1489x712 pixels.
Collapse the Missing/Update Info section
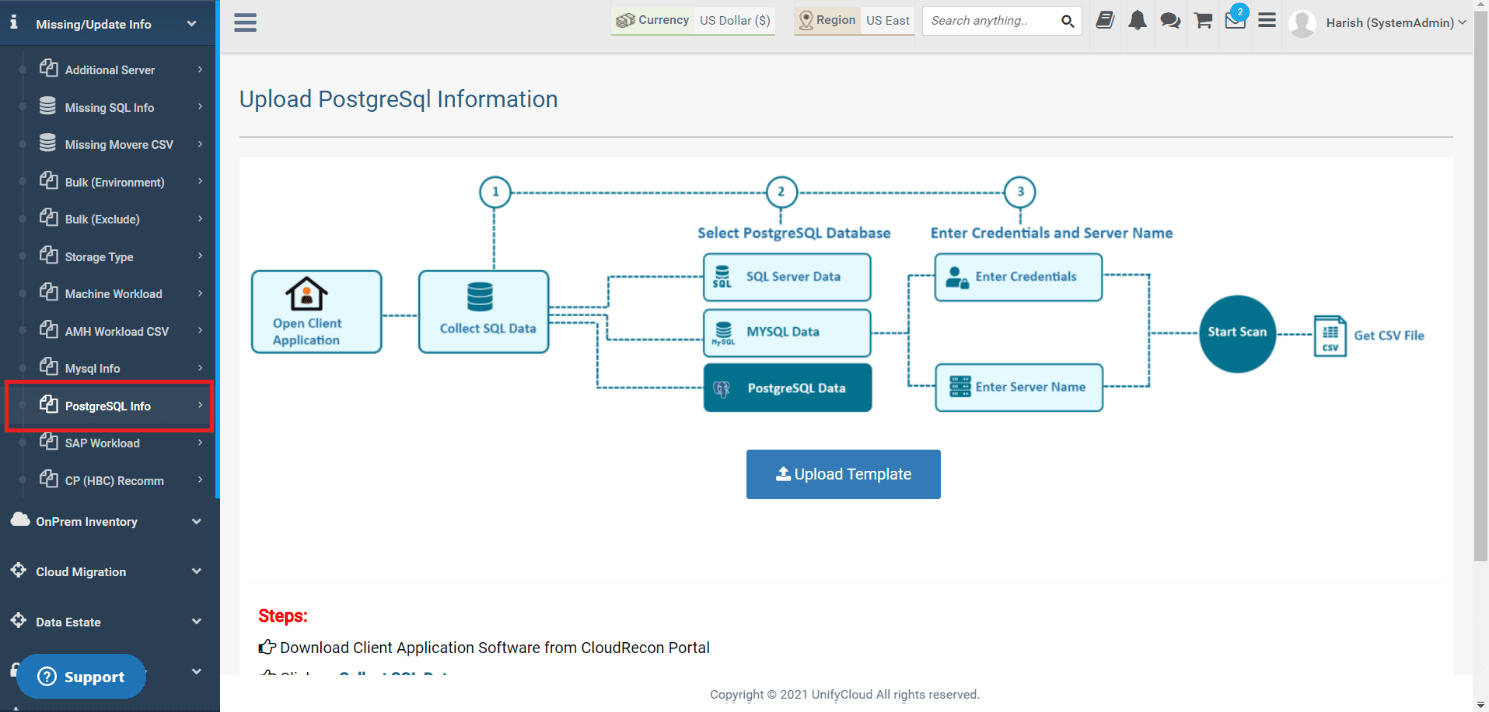(109, 24)
